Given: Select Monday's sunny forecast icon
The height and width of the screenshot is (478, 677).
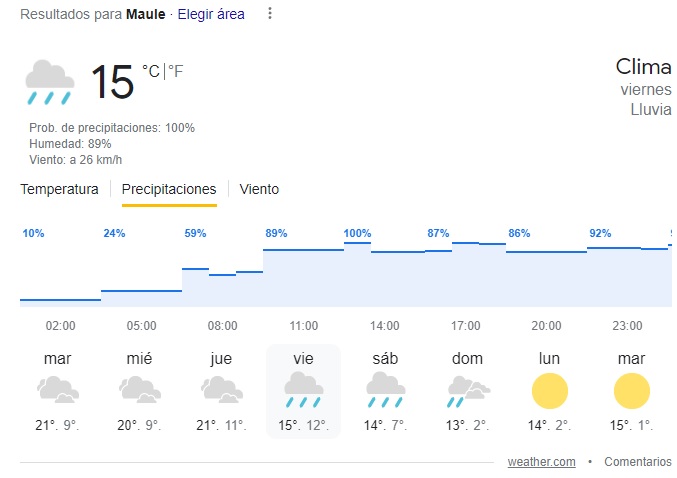Looking at the screenshot, I should pyautogui.click(x=549, y=389).
